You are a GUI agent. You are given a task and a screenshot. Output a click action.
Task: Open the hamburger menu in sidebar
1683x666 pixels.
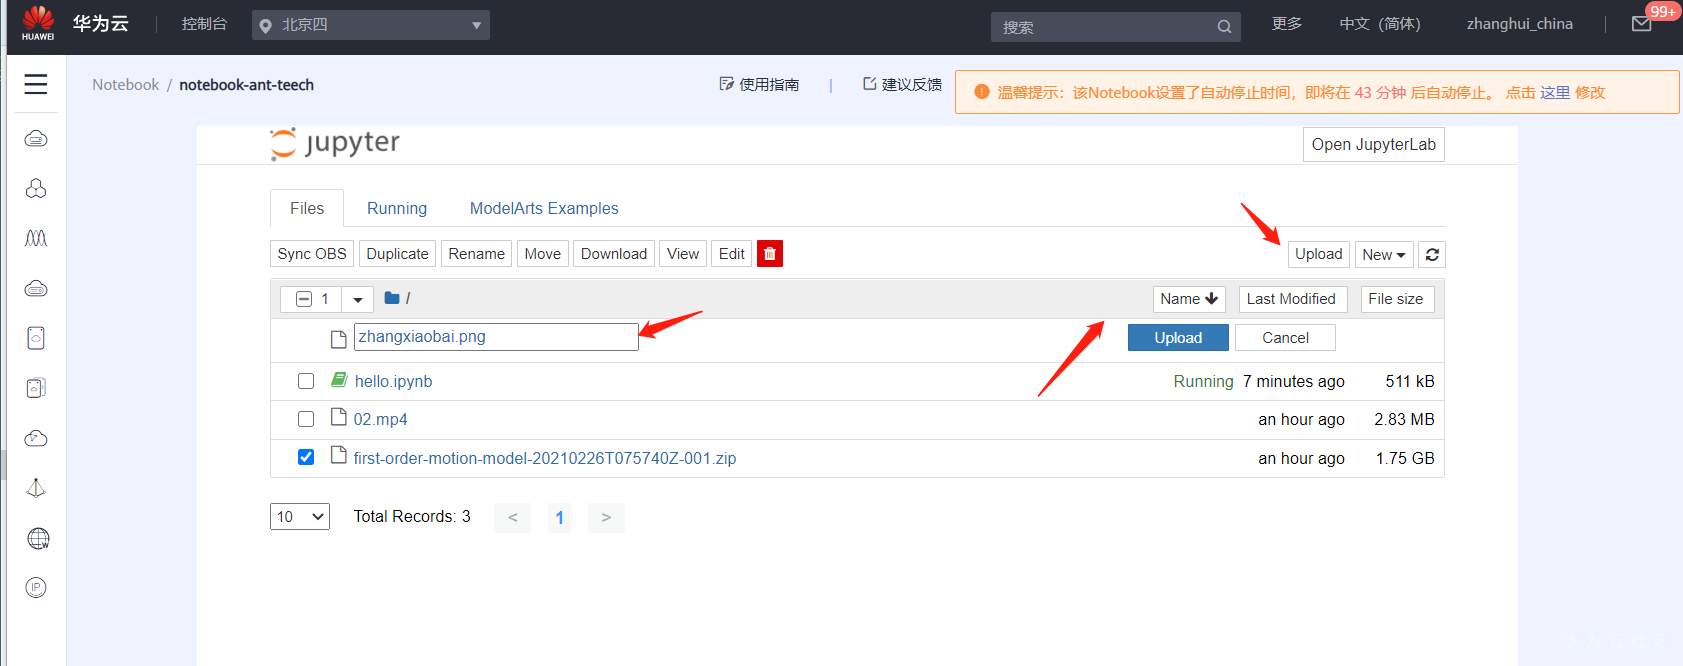point(36,84)
